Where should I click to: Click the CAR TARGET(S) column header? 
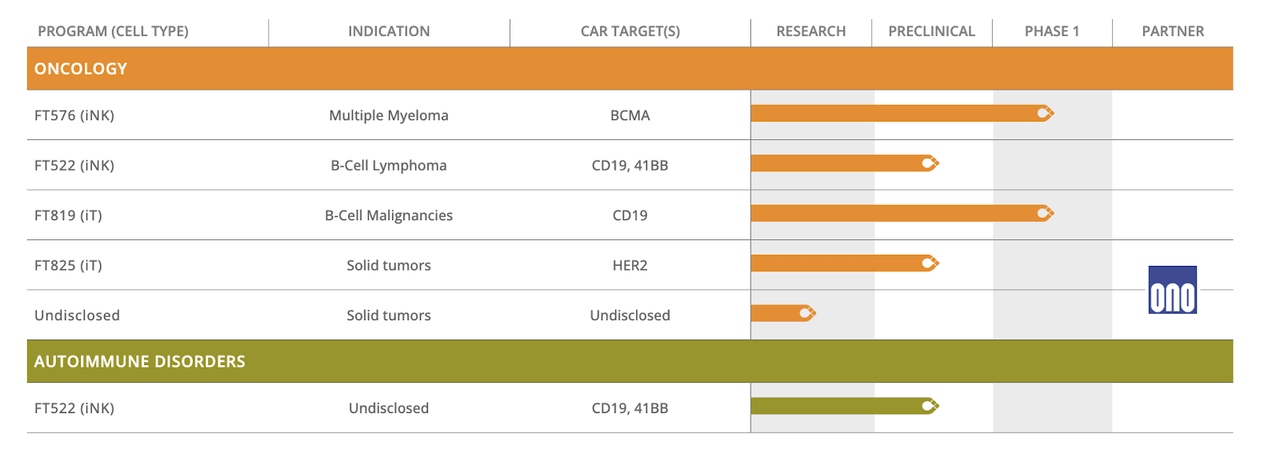630,31
